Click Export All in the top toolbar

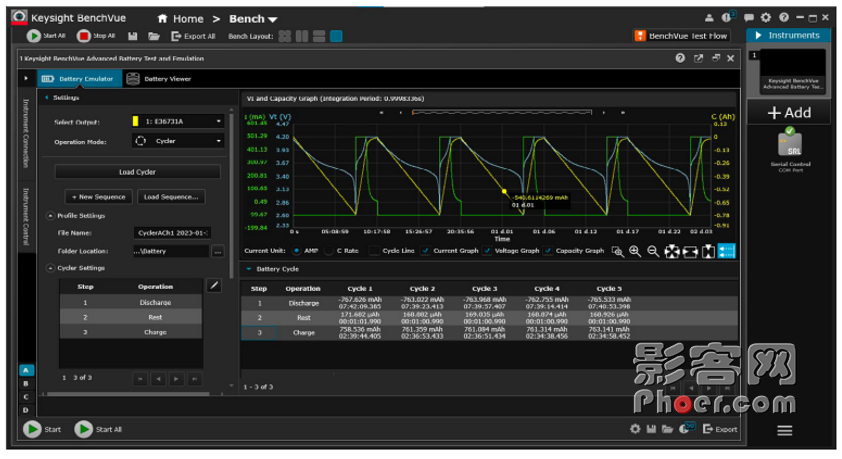tap(193, 36)
